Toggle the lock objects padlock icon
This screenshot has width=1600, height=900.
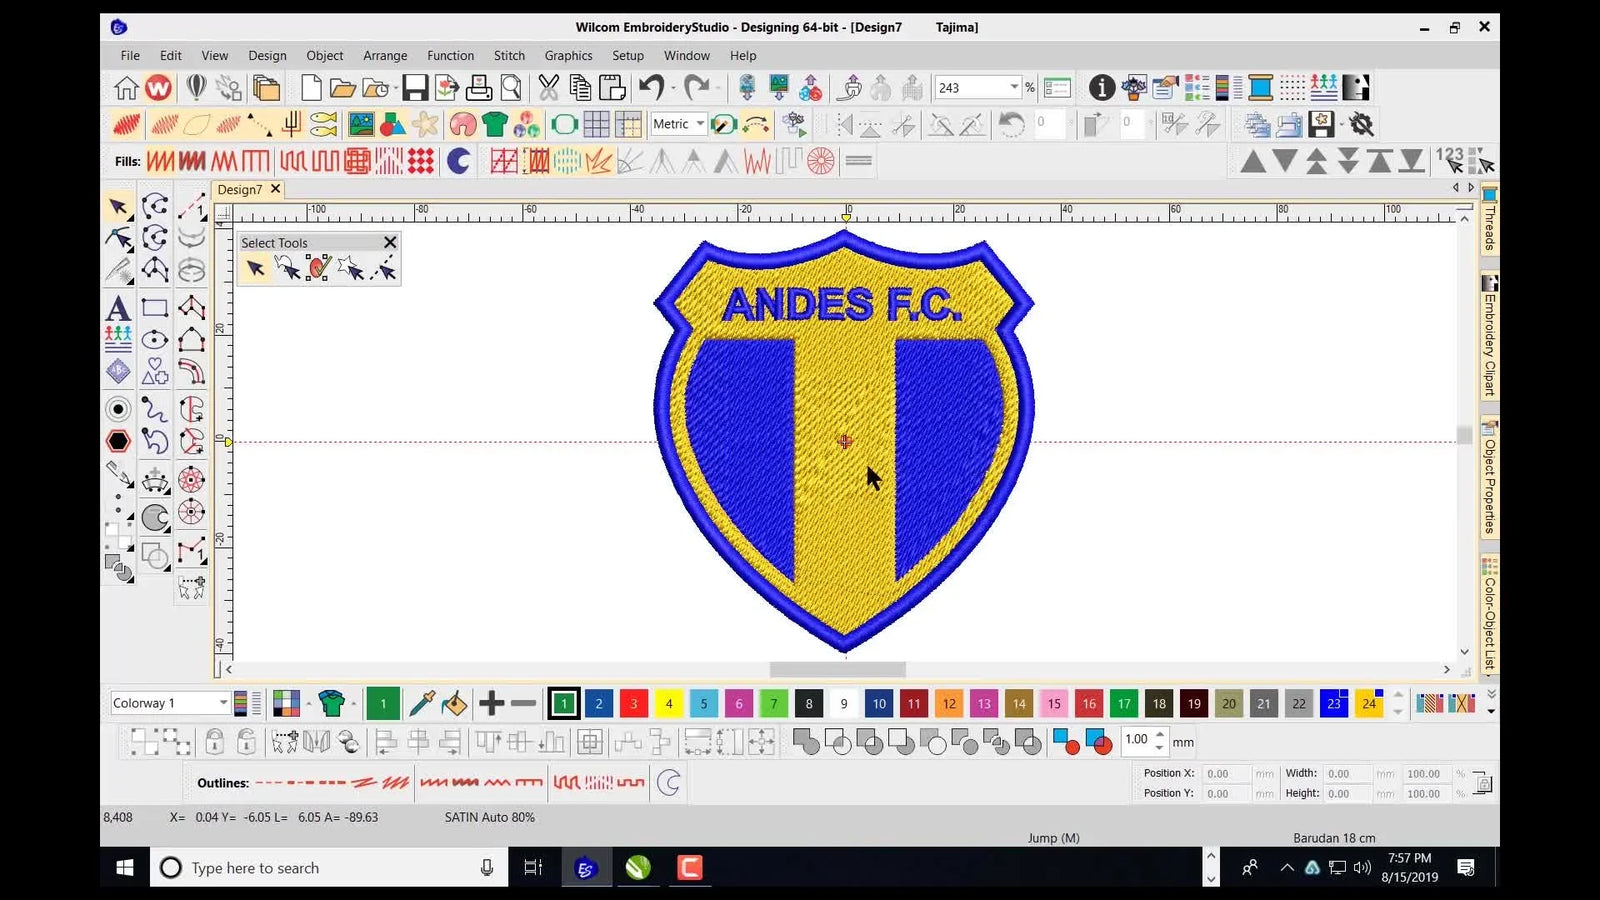pyautogui.click(x=215, y=744)
